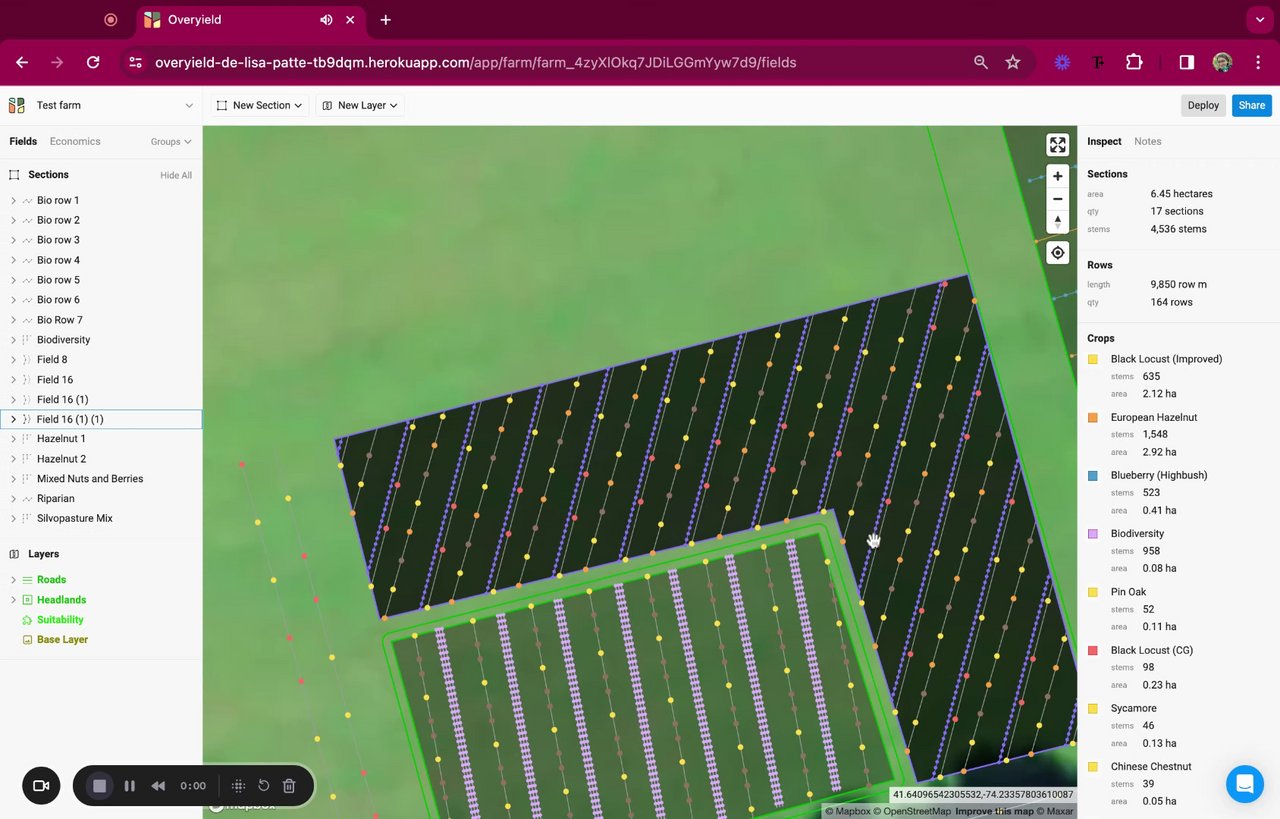Select the Riparian section row
The height and width of the screenshot is (819, 1280).
click(x=101, y=499)
